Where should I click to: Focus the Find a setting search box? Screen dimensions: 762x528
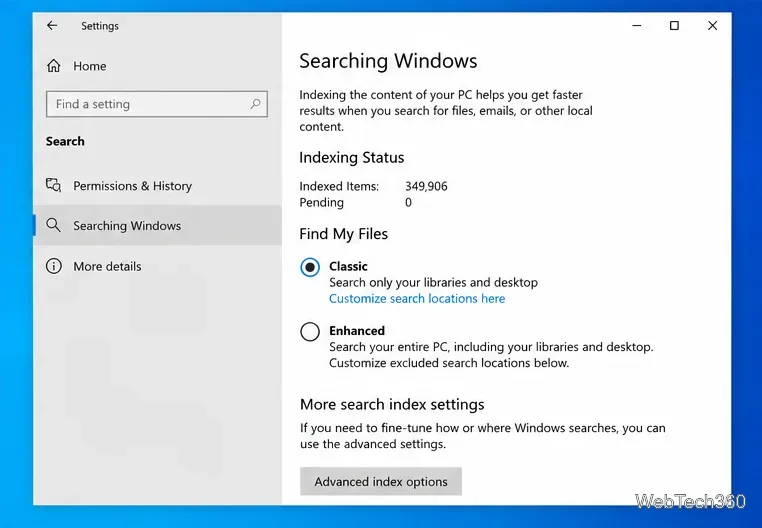pos(156,104)
